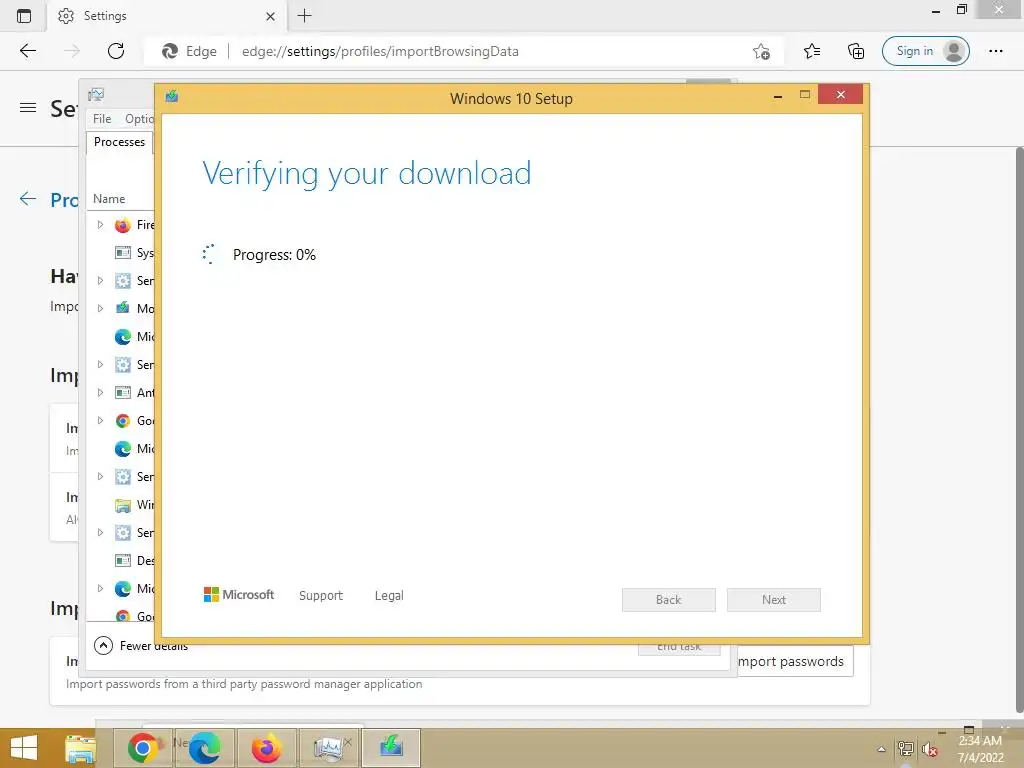Click End task in Task Manager
This screenshot has height=768, width=1024.
(679, 647)
